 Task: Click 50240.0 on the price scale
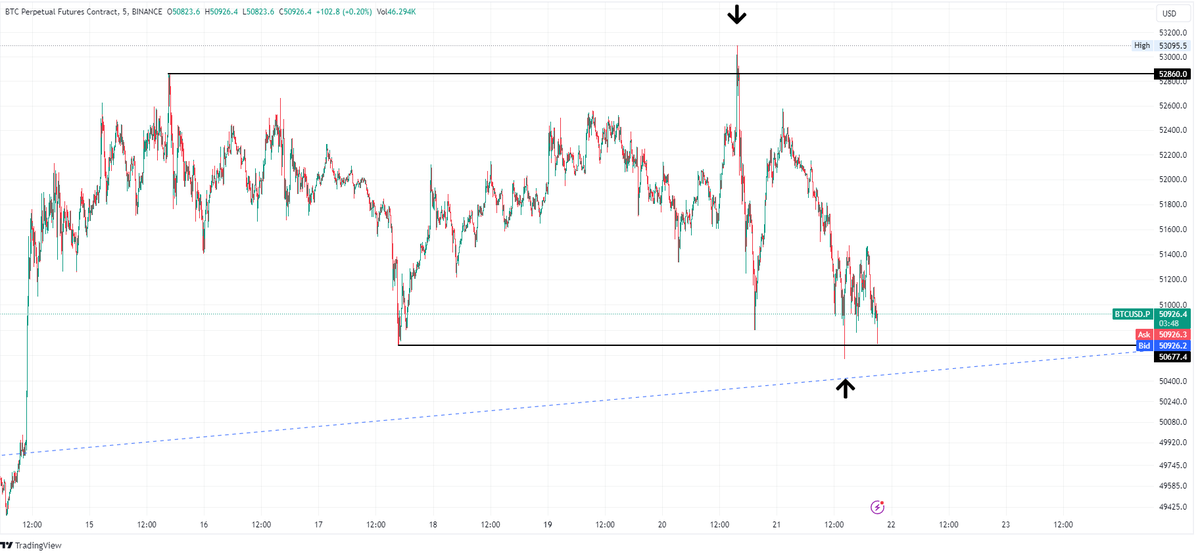tap(1173, 402)
